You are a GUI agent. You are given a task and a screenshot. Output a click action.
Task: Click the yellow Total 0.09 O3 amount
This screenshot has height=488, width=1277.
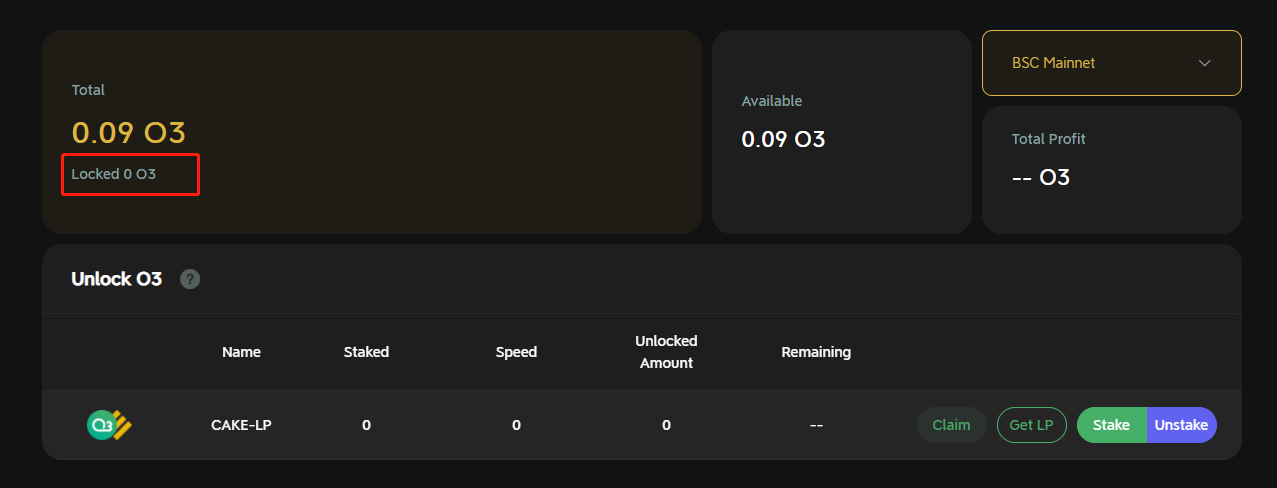coord(129,133)
